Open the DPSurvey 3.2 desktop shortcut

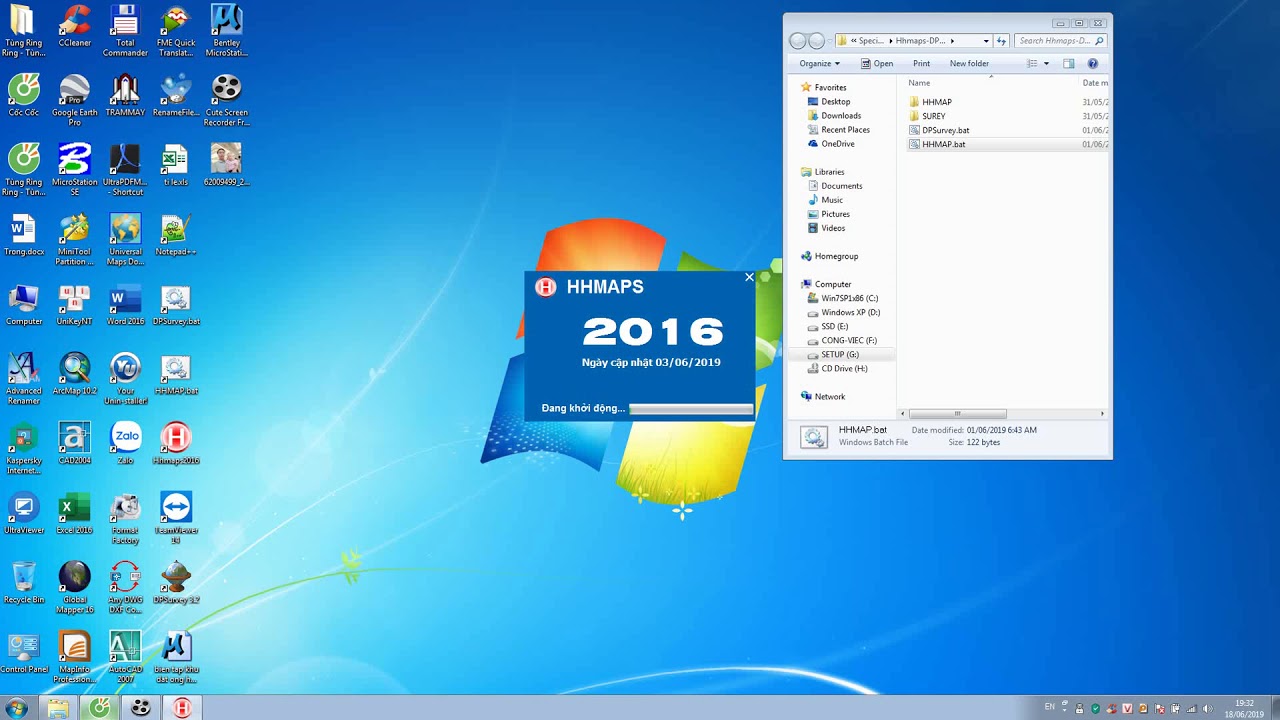click(x=176, y=582)
